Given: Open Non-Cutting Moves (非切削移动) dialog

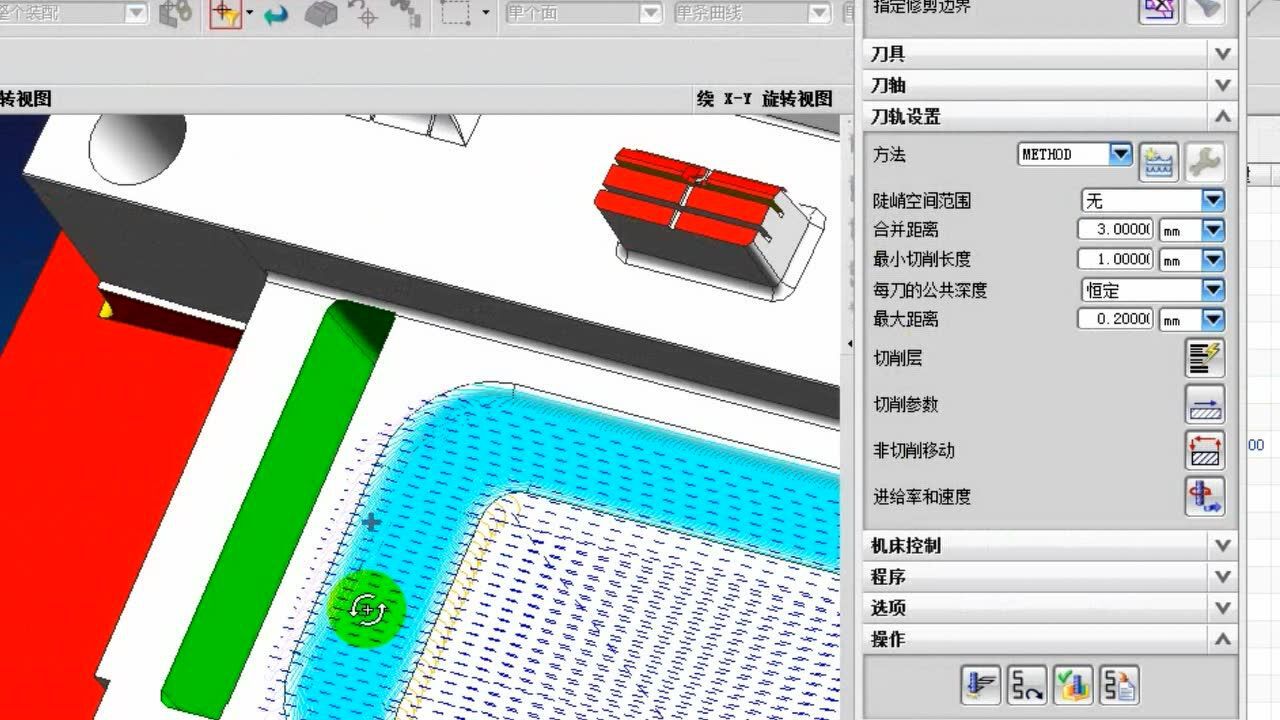Looking at the screenshot, I should pos(1204,451).
